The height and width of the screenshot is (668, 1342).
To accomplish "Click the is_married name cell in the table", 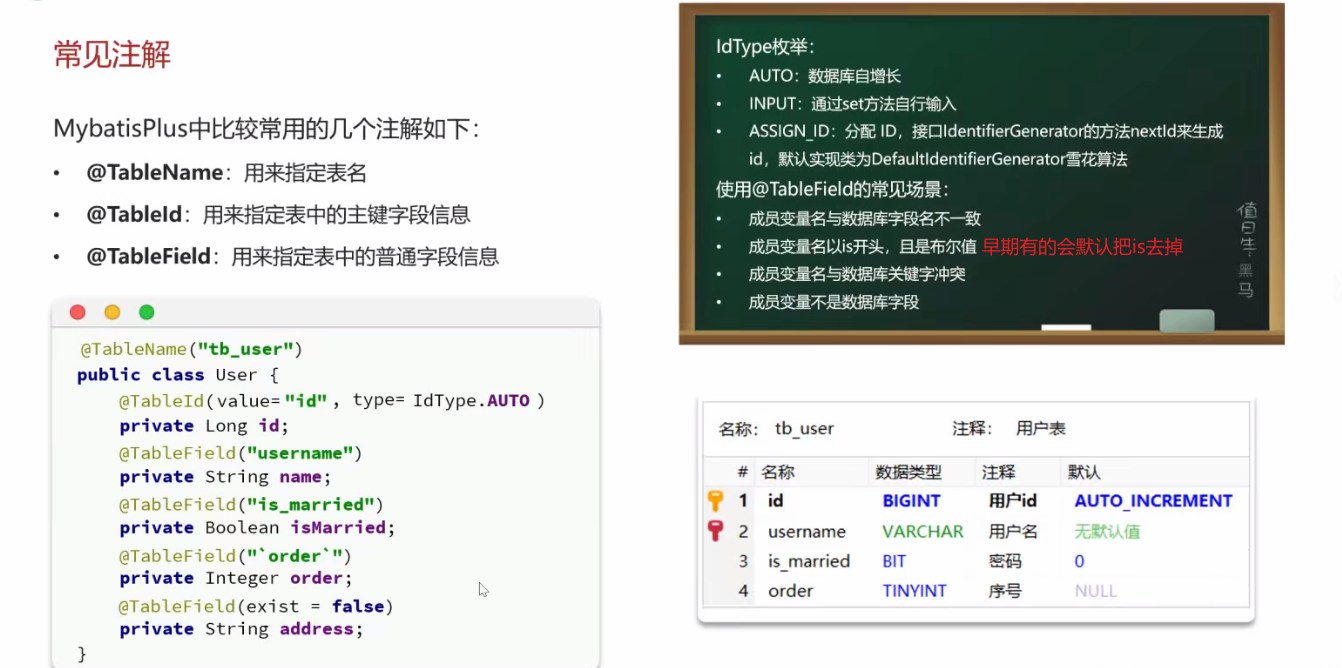I will (x=809, y=562).
